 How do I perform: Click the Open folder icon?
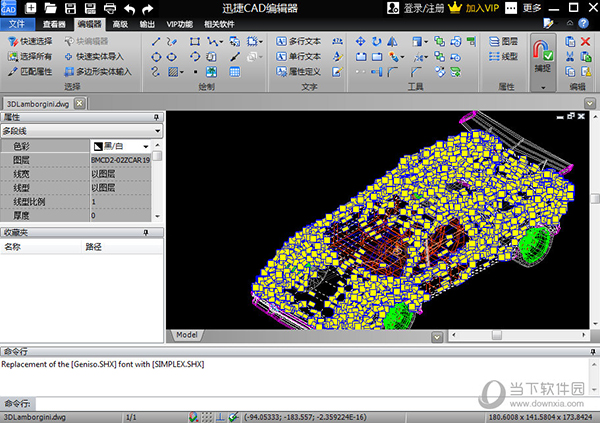[50, 8]
